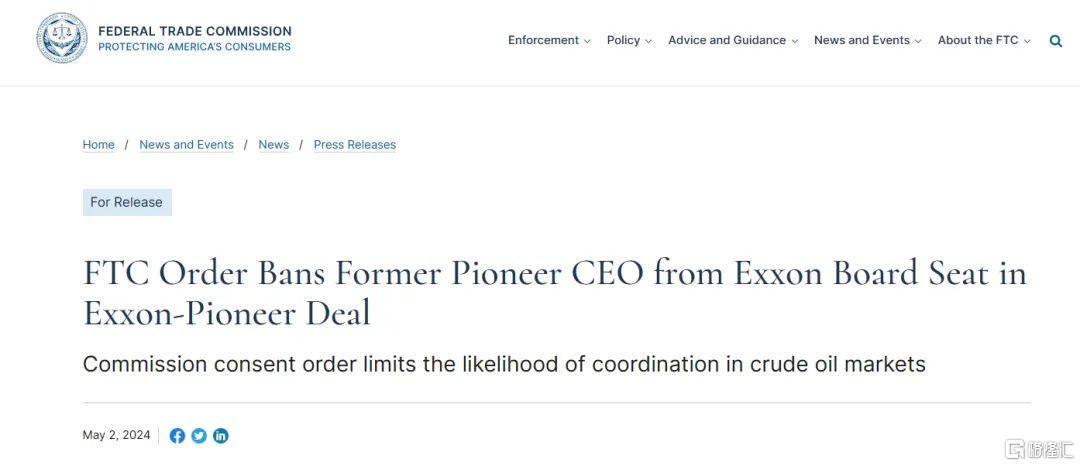Viewport: 1080px width, 466px height.
Task: Click the For Release tag
Action: click(x=127, y=202)
